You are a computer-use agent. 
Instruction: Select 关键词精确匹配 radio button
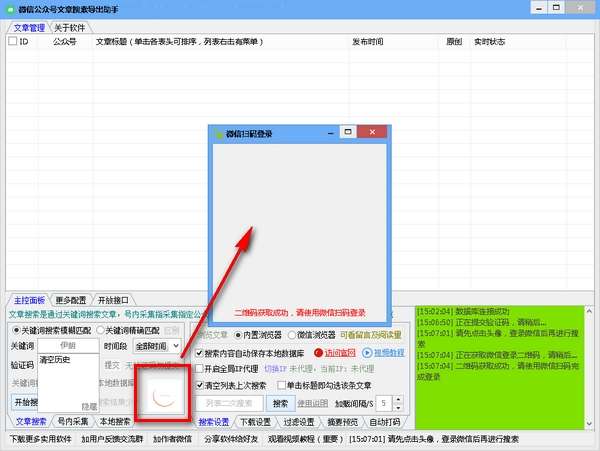101,330
